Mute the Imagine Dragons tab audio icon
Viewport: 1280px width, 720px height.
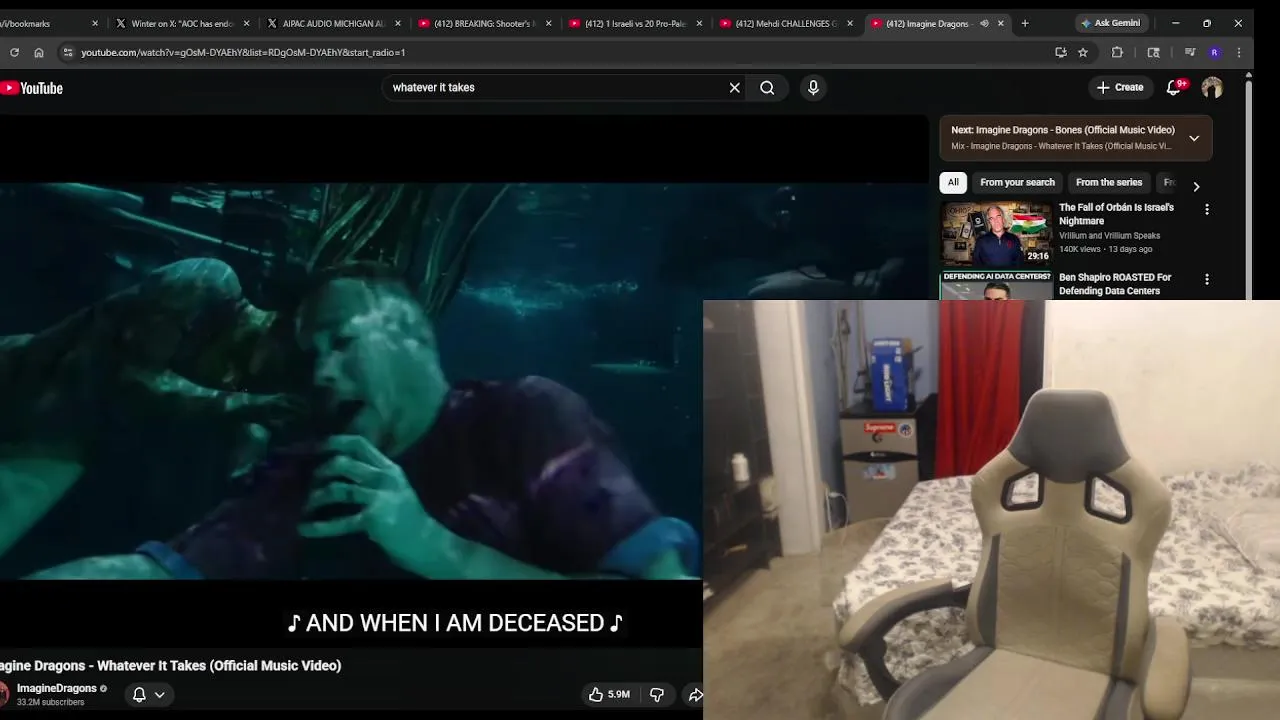(984, 23)
